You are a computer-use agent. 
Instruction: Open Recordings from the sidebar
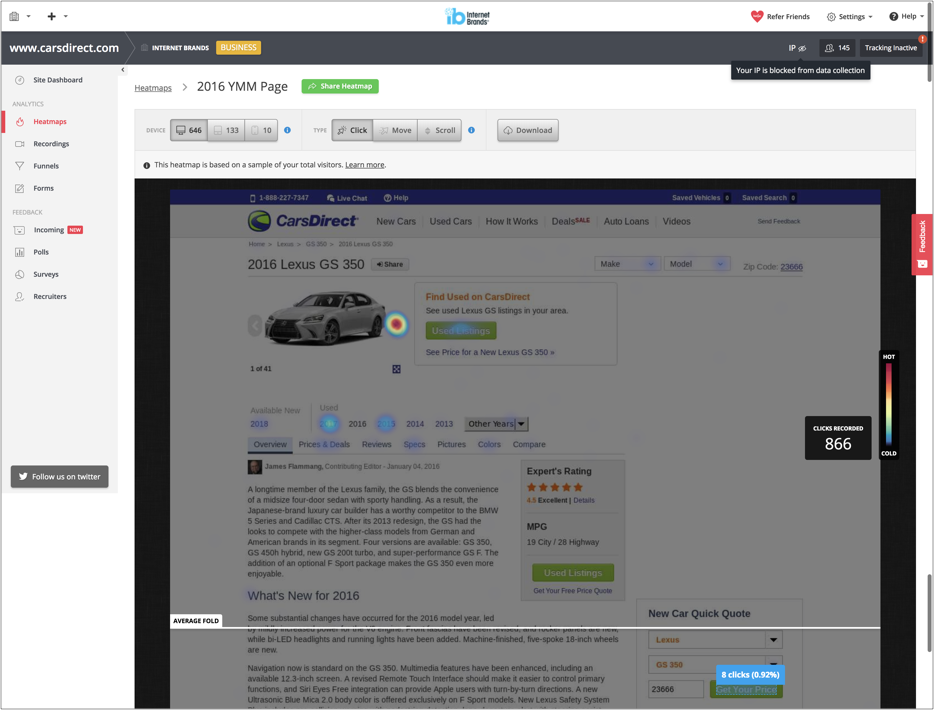[51, 144]
